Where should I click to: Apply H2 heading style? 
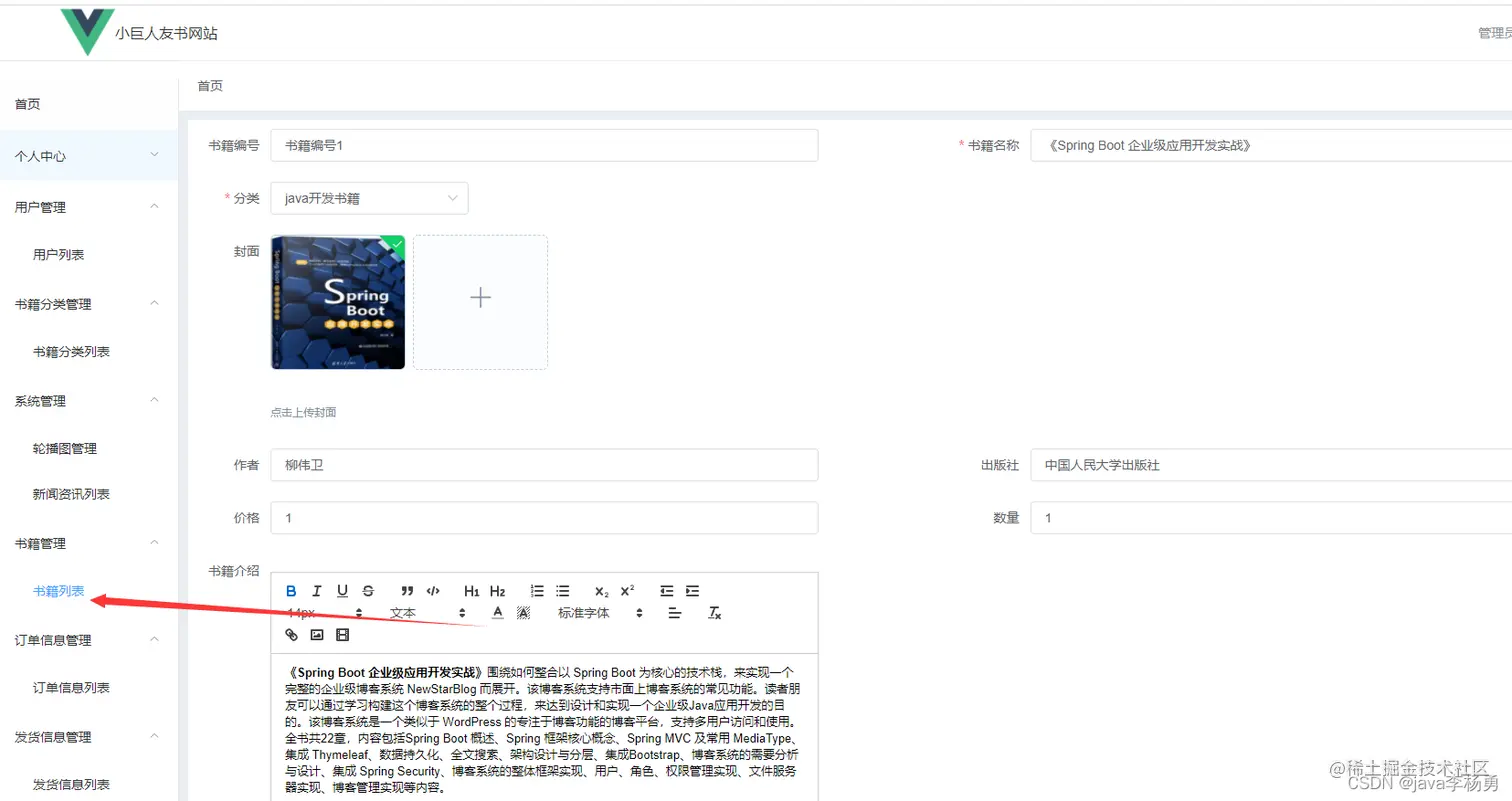point(498,591)
